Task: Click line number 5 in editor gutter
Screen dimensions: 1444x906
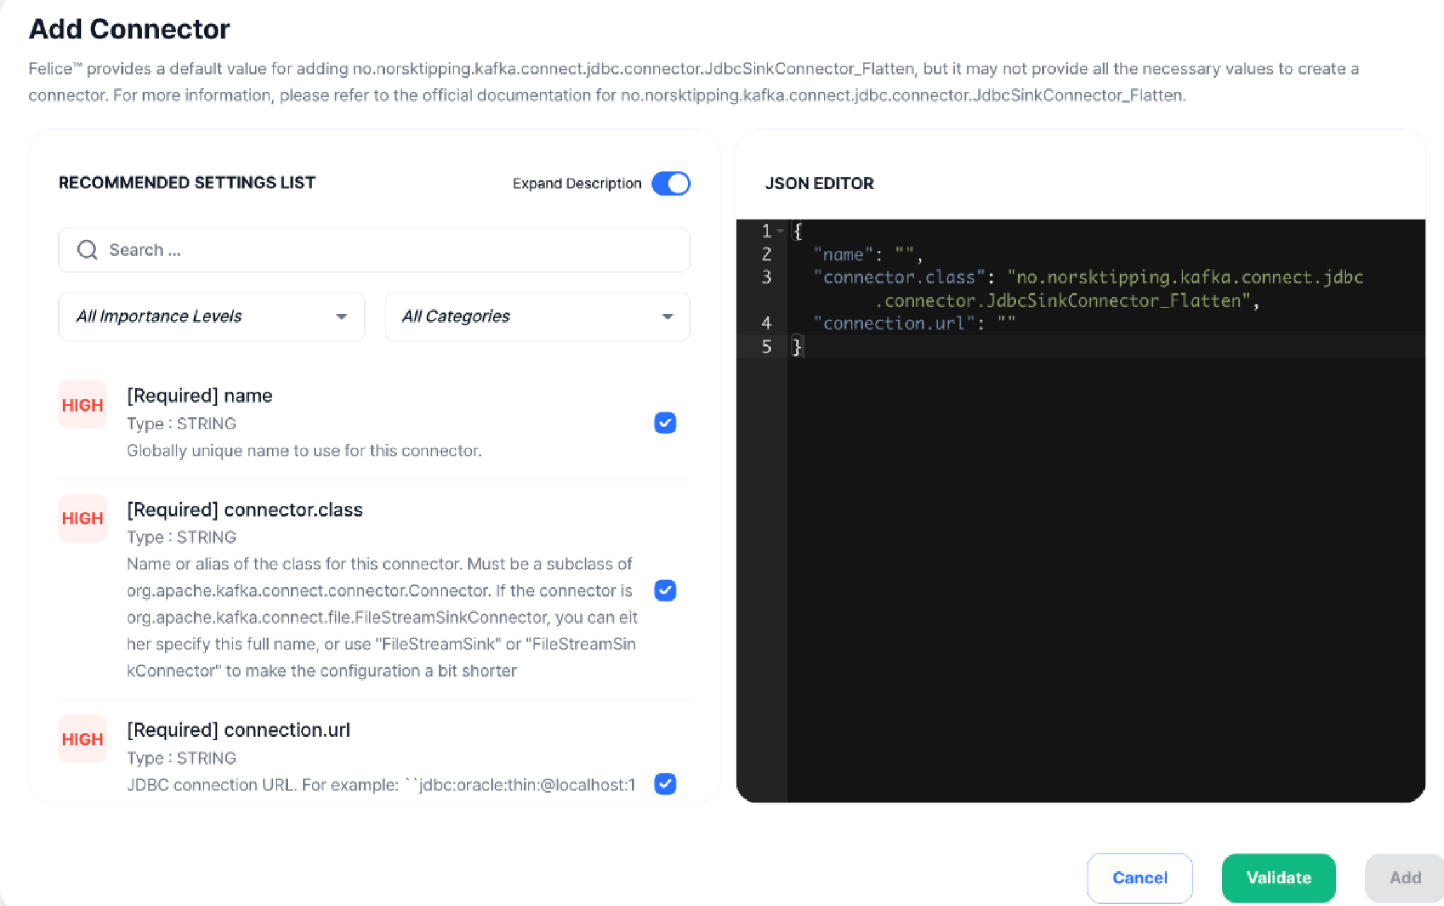Action: click(766, 346)
